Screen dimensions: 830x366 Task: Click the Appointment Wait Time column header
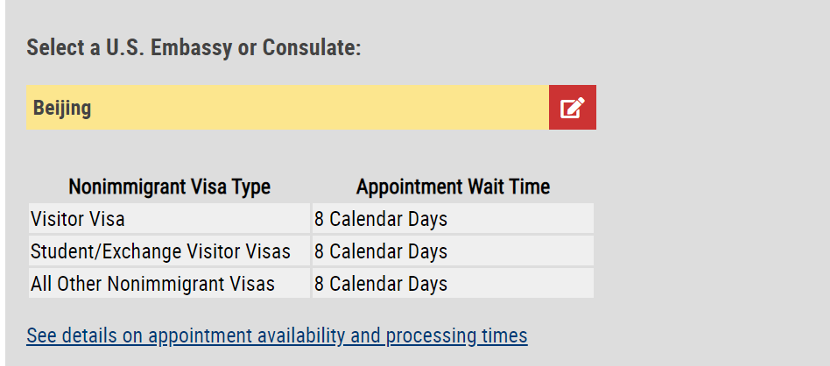click(x=453, y=187)
